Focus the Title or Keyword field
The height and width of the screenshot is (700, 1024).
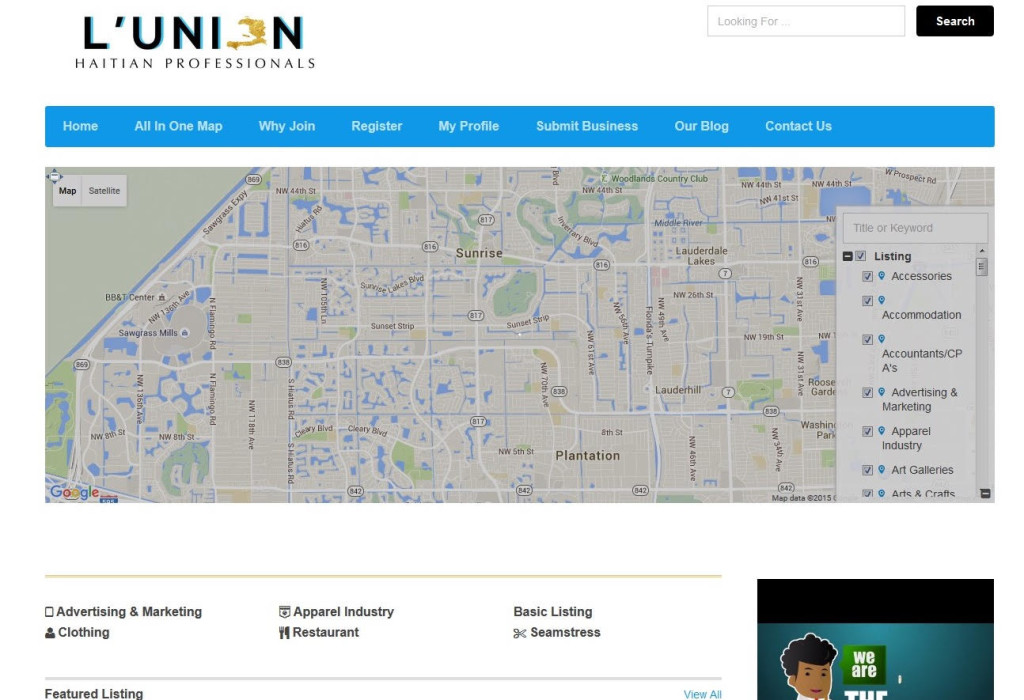click(915, 228)
